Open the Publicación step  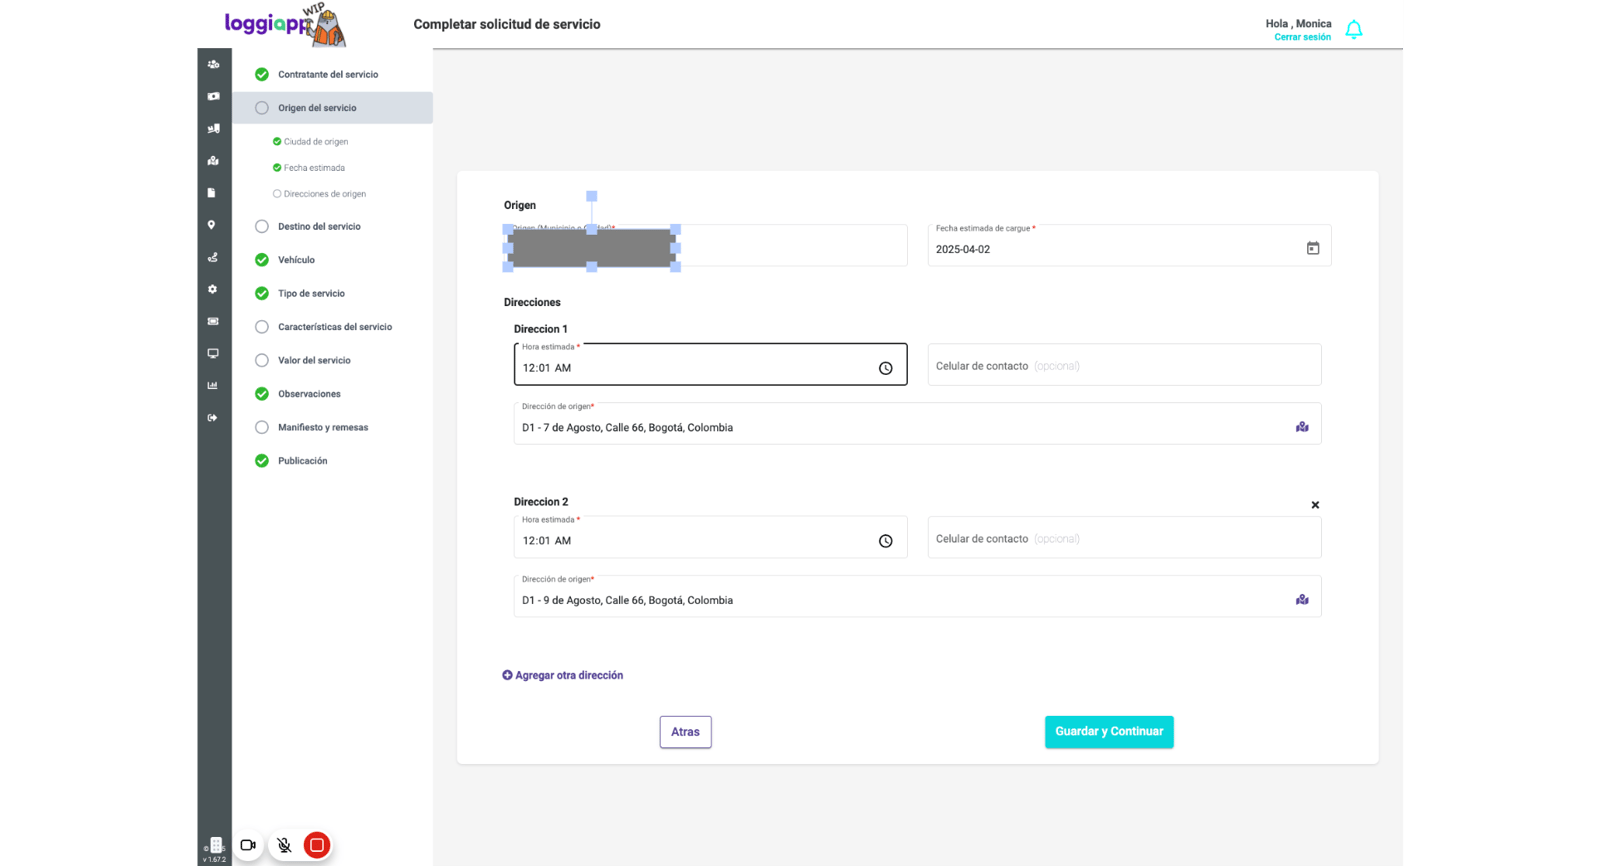tap(302, 461)
